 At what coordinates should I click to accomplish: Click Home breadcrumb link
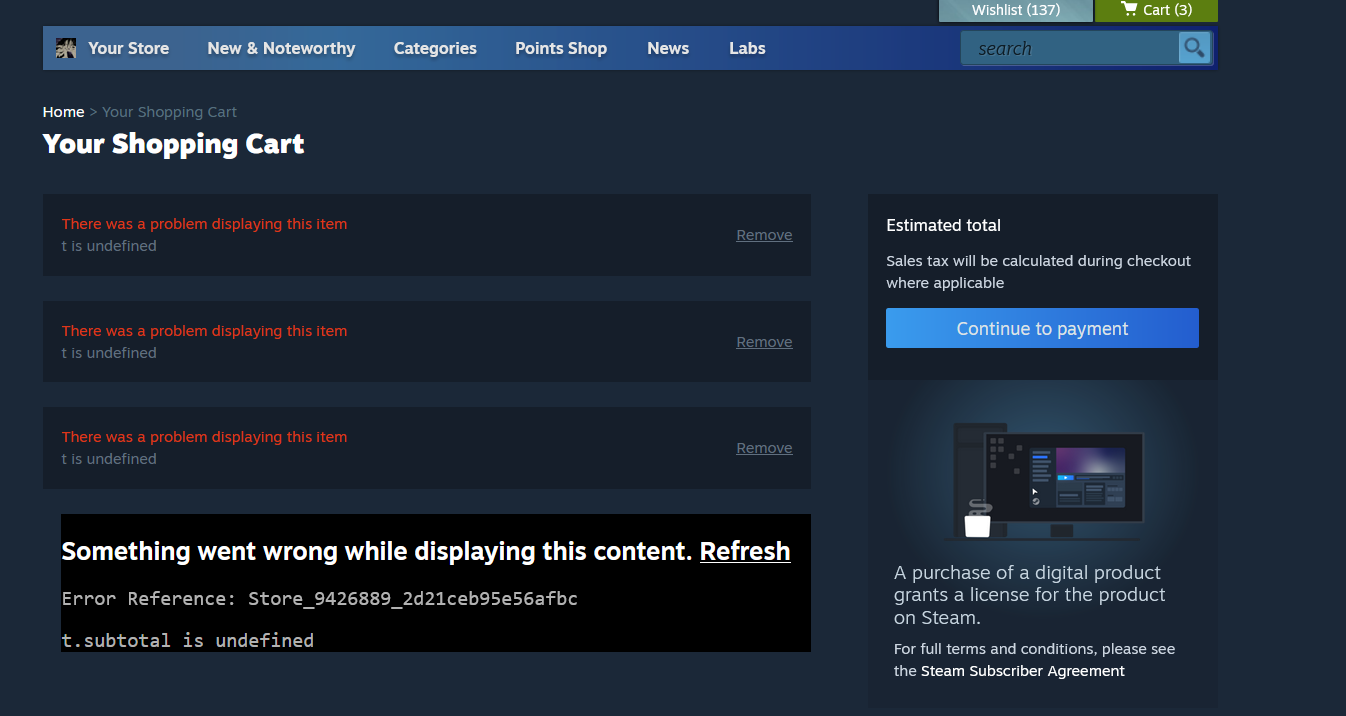click(x=63, y=112)
